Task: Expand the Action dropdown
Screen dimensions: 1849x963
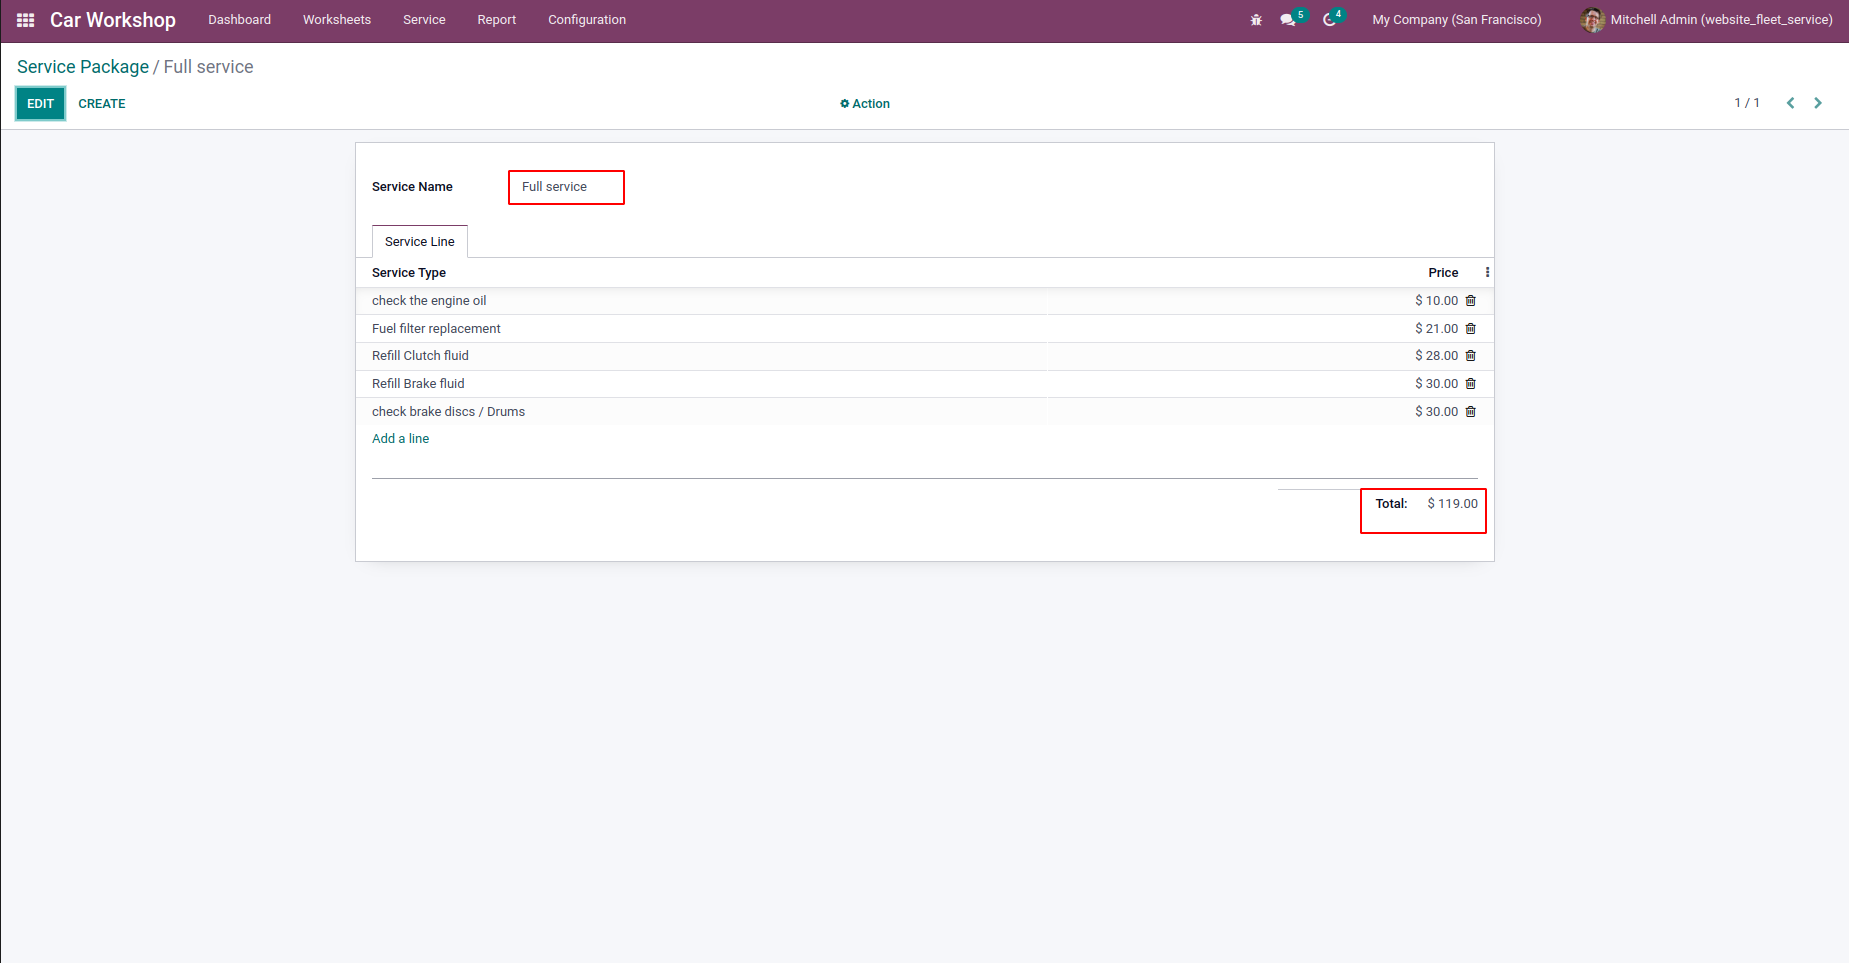Action: [865, 104]
